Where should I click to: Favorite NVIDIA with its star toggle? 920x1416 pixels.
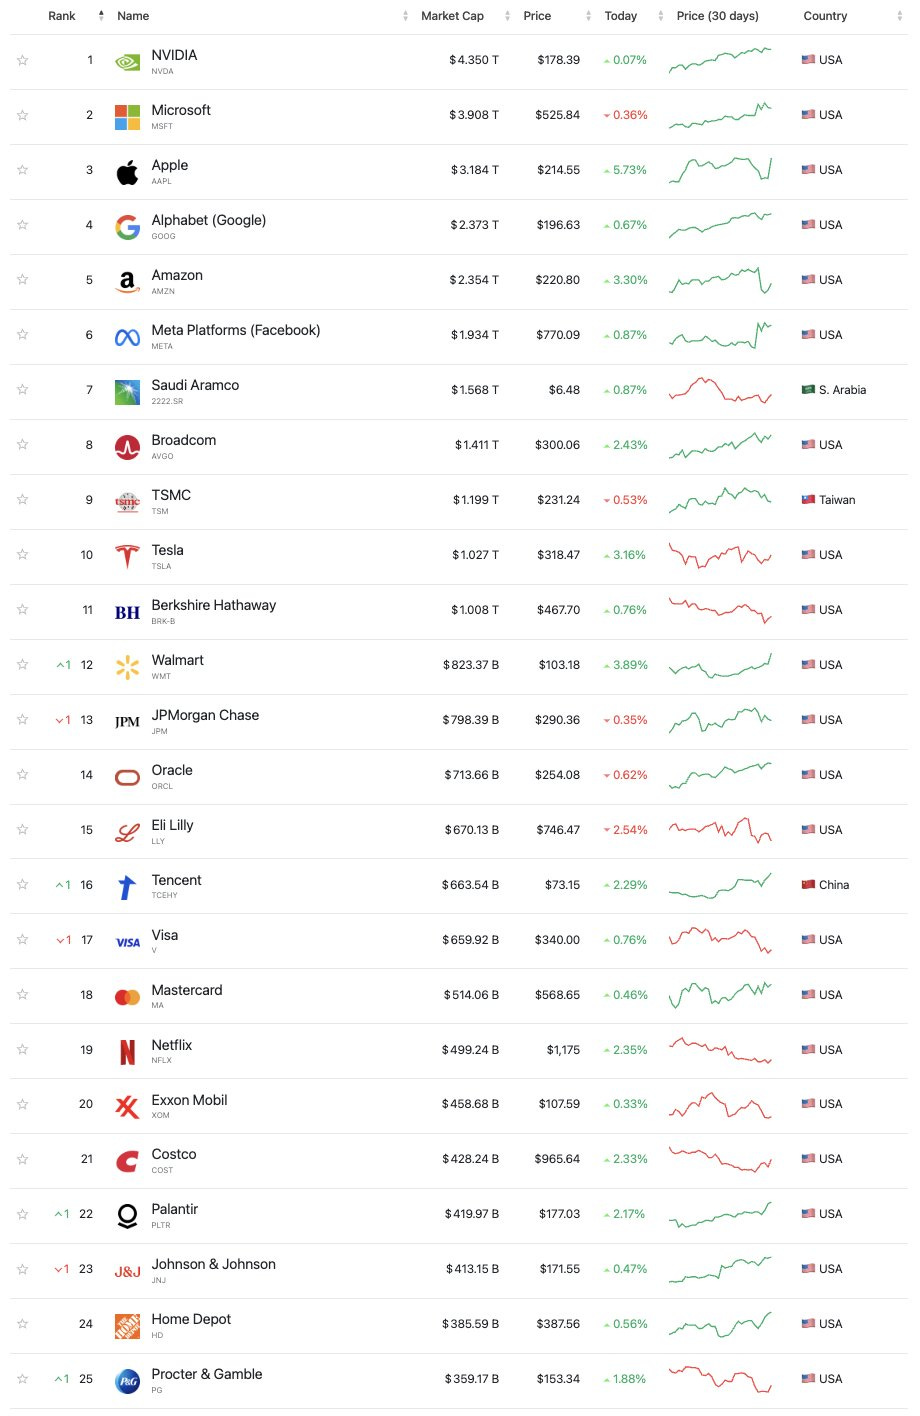pos(22,59)
